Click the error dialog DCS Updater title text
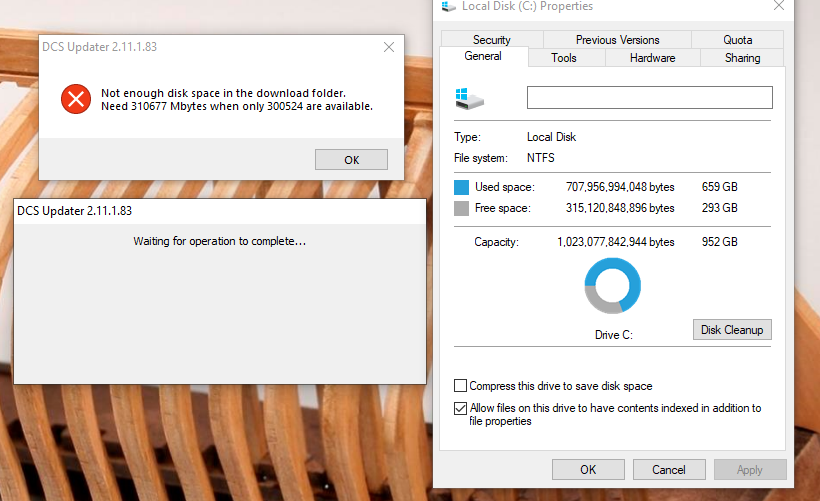The width and height of the screenshot is (820, 501). tap(99, 47)
